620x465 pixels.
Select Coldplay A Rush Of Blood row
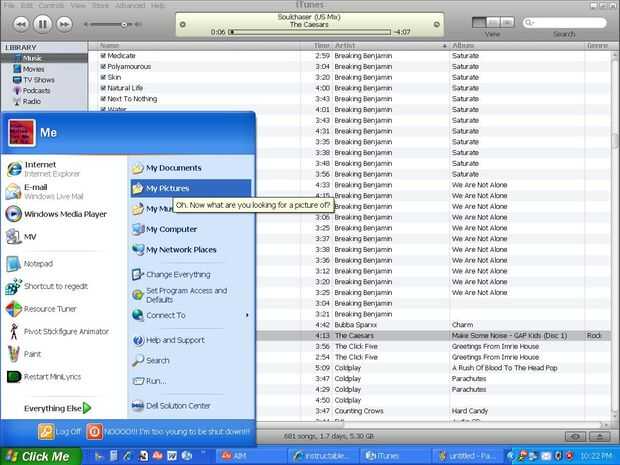(433, 368)
